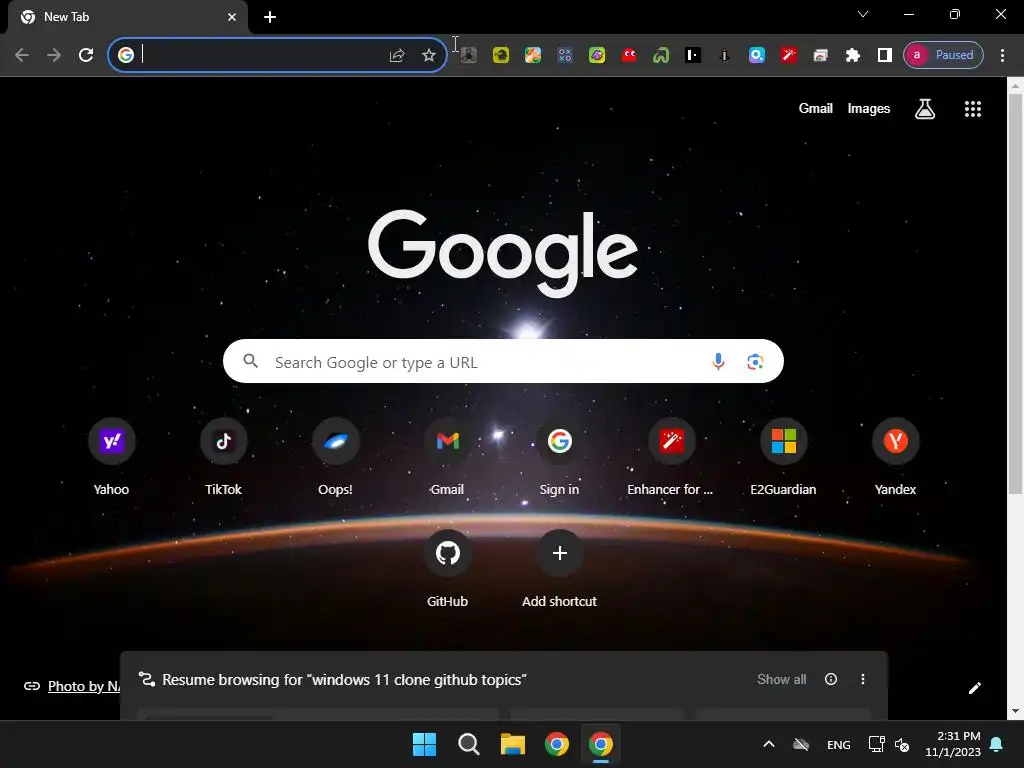Open the tic-tac-toe XO extension icon
Screen dimensions: 1024x768
(565, 56)
